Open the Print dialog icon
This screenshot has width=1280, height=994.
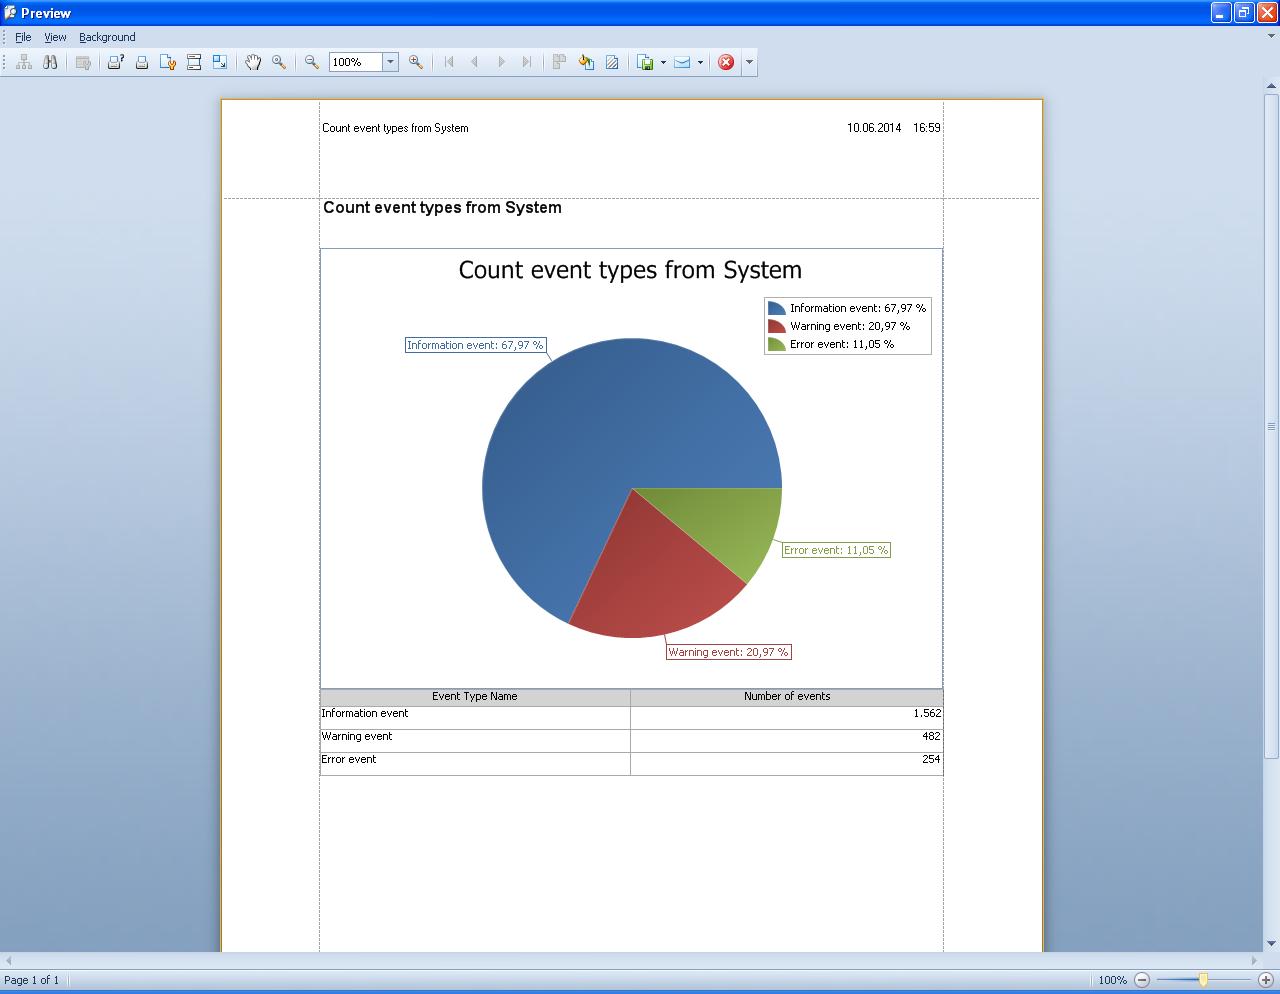click(x=116, y=62)
